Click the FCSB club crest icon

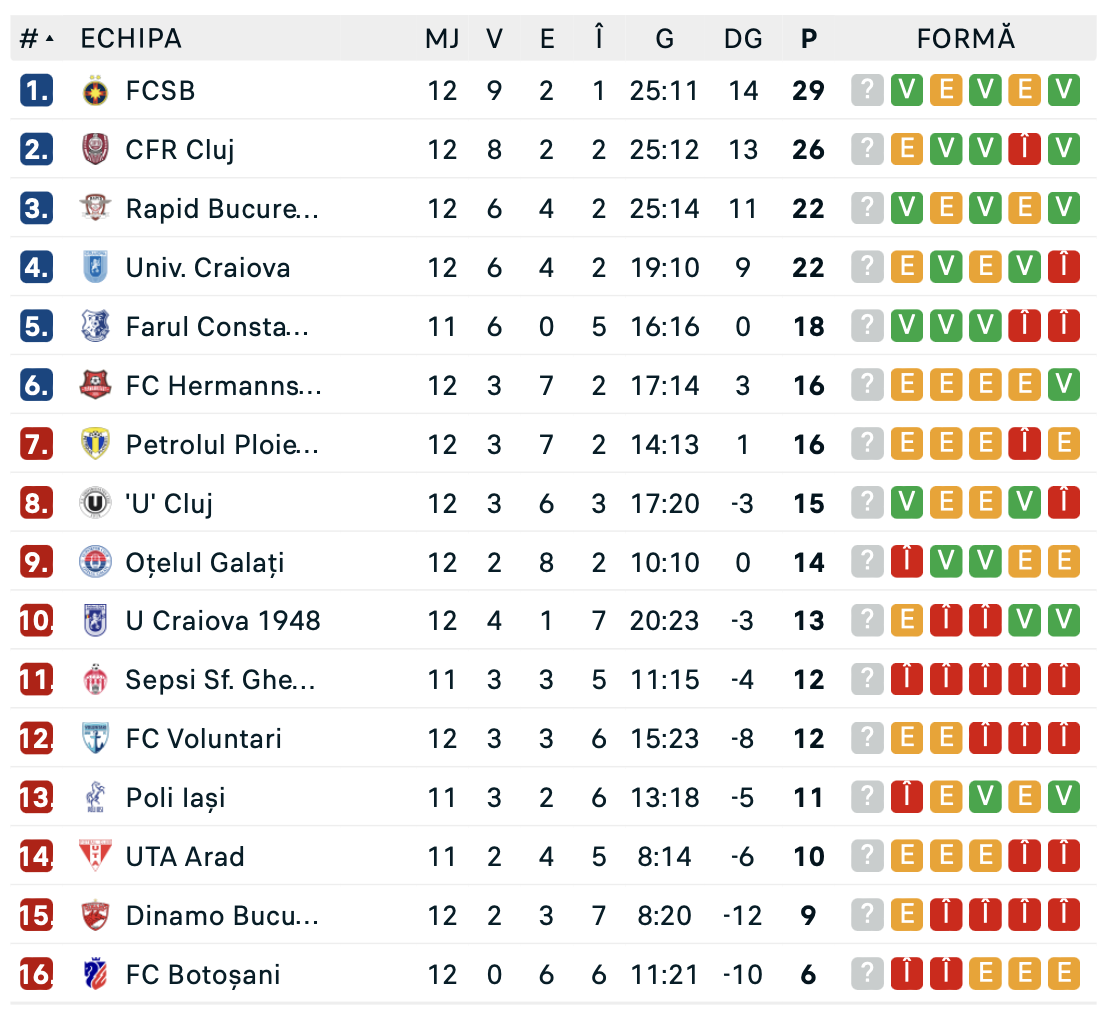(95, 91)
